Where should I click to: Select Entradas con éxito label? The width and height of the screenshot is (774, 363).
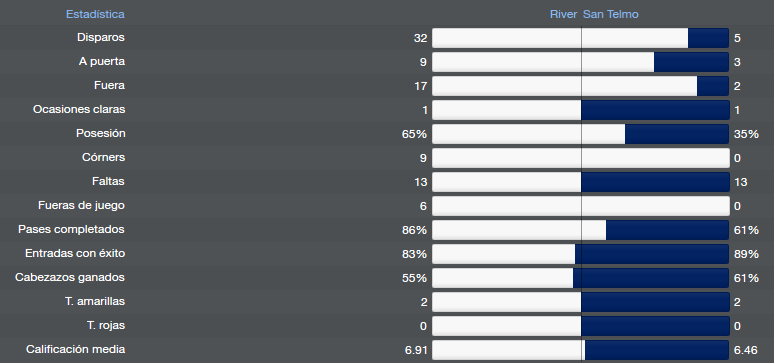point(75,253)
